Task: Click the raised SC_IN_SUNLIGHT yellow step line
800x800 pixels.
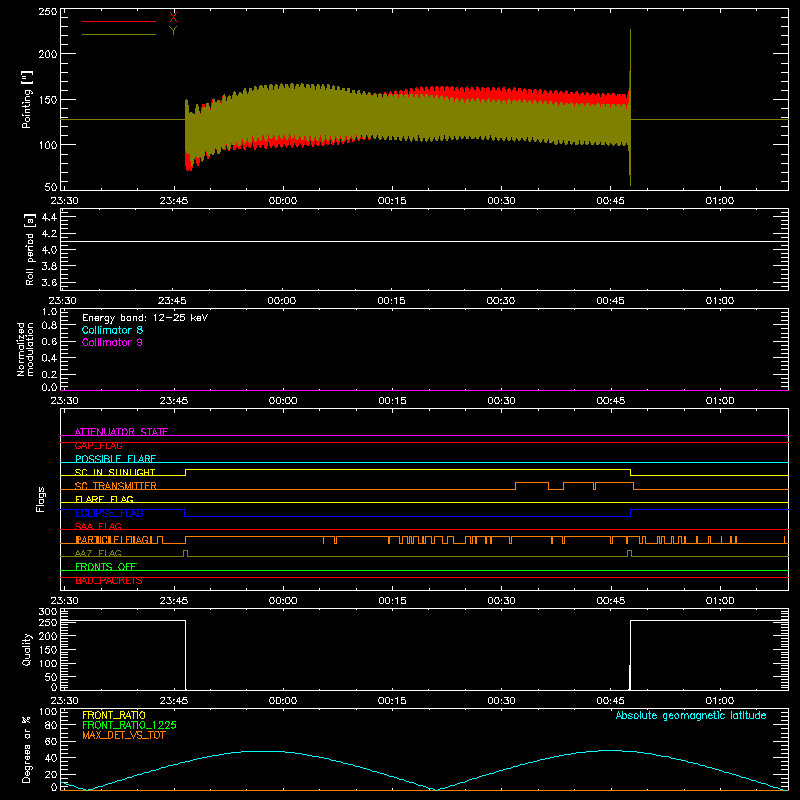Action: (x=408, y=469)
